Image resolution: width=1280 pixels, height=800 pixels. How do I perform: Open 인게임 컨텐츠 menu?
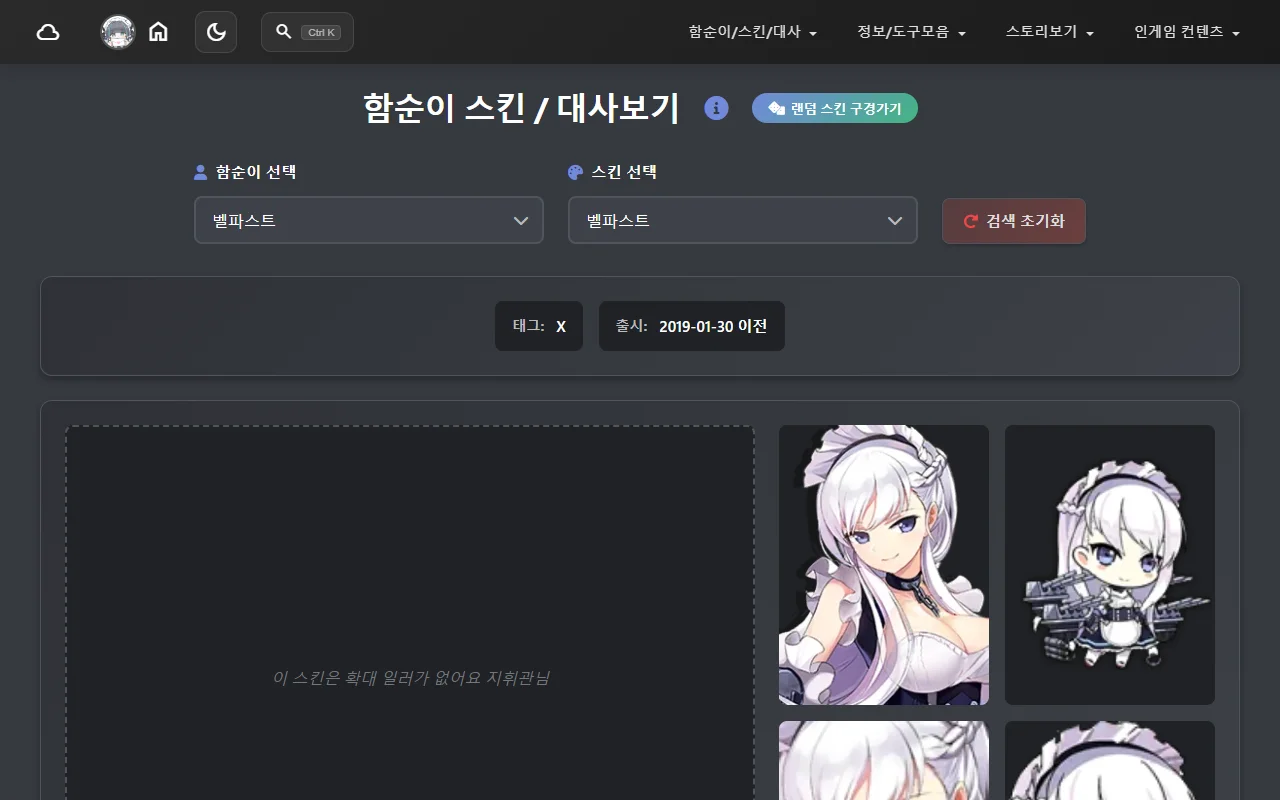click(1187, 32)
